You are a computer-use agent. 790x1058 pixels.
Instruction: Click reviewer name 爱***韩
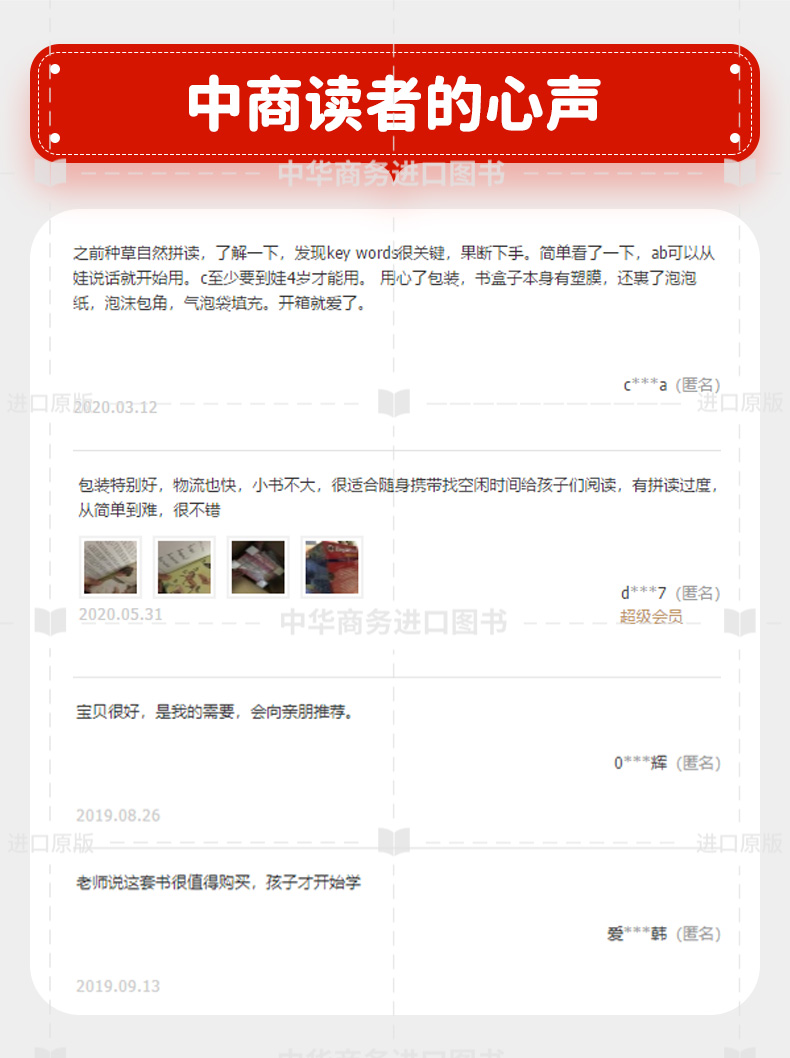click(637, 934)
